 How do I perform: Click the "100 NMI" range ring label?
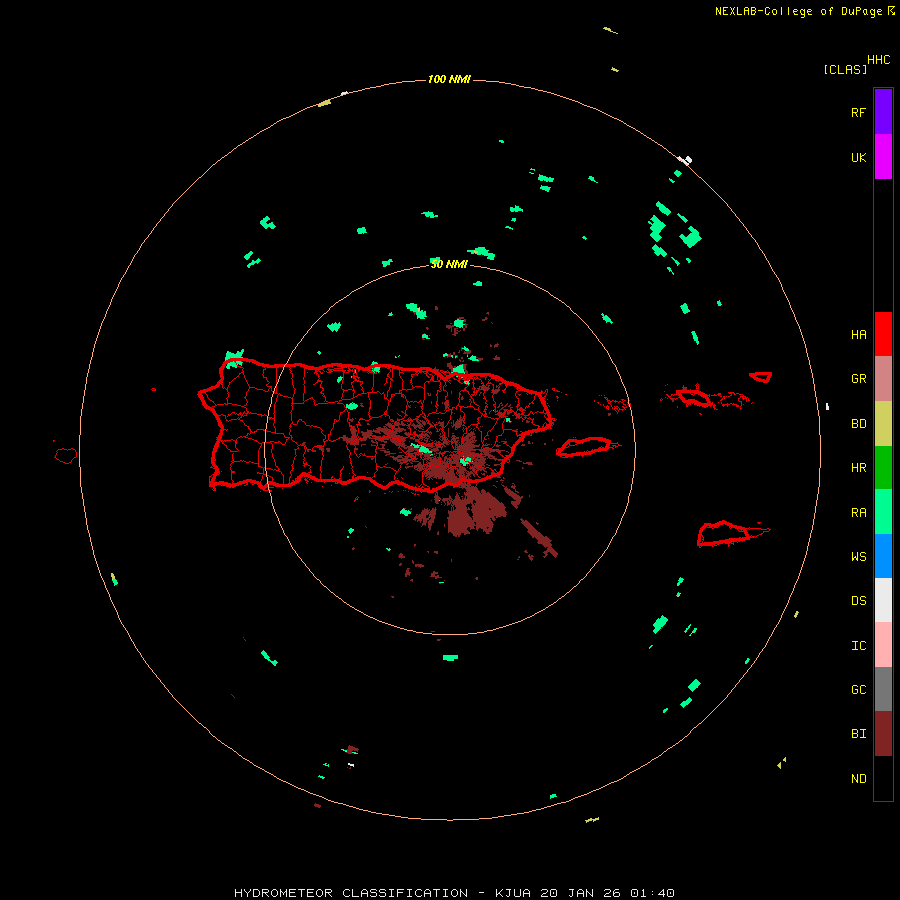pos(449,79)
